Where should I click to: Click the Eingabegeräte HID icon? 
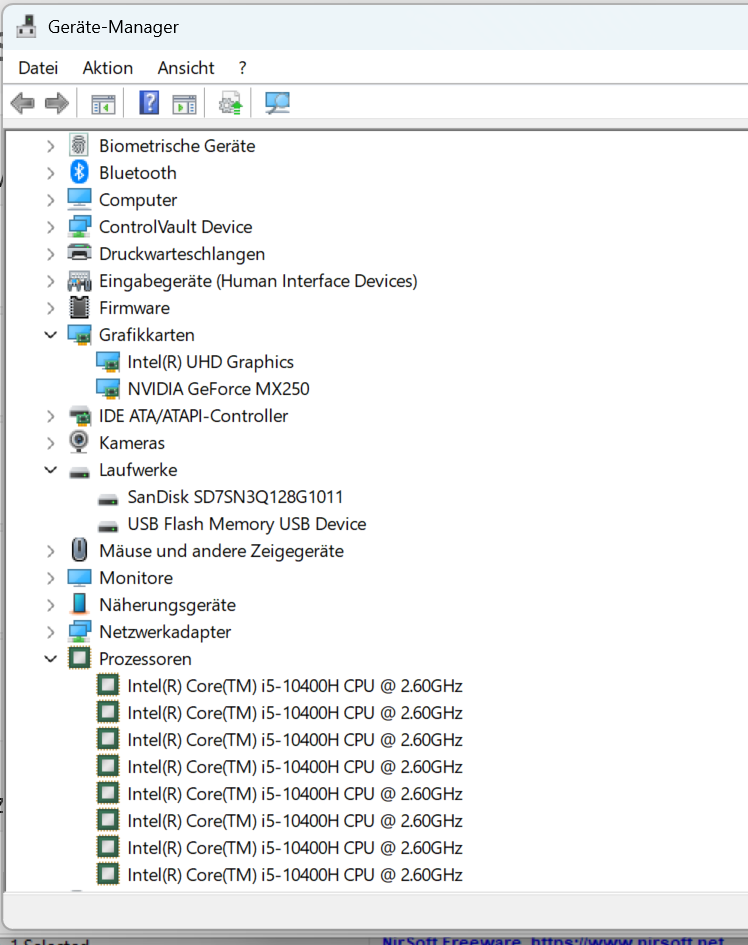(x=79, y=281)
